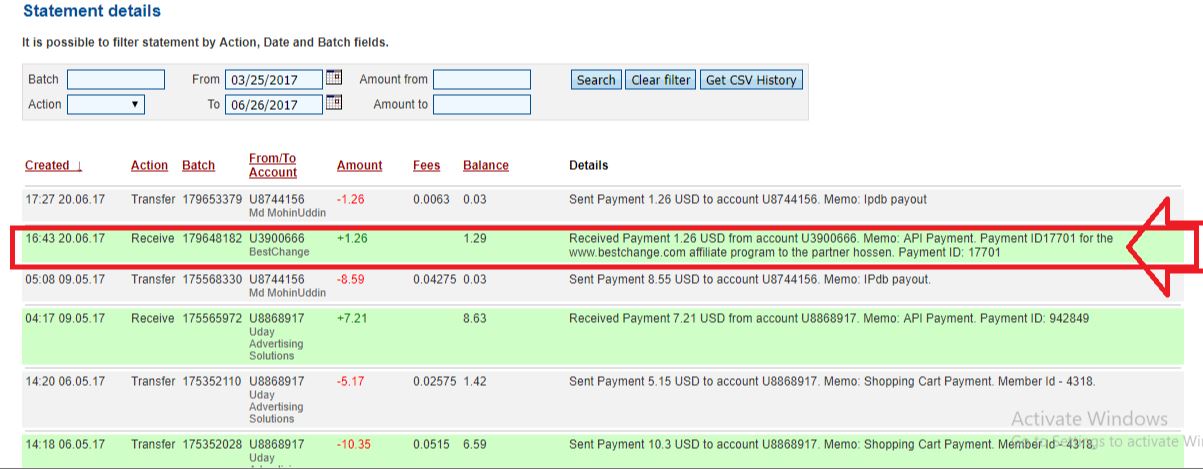Screen dimensions: 1203x469
Task: Click the amount -5.17
Action: [351, 381]
